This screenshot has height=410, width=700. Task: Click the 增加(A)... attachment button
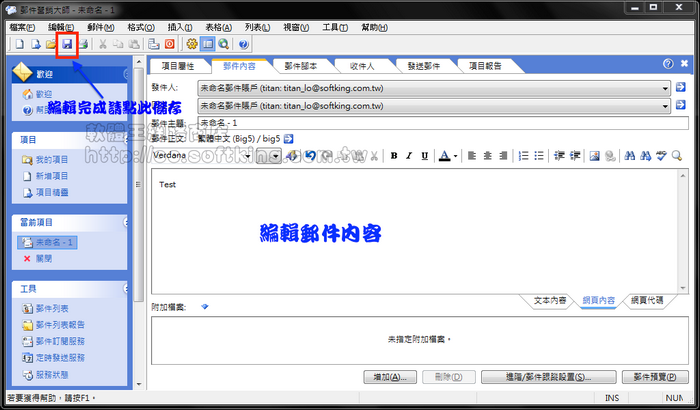tap(388, 377)
